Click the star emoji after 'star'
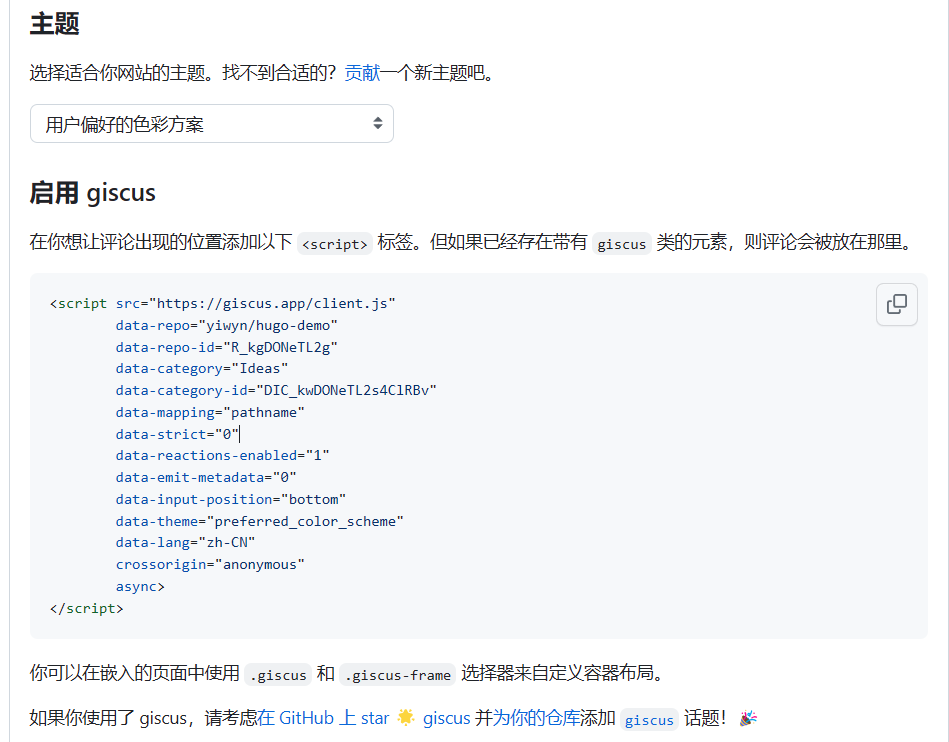 (406, 718)
